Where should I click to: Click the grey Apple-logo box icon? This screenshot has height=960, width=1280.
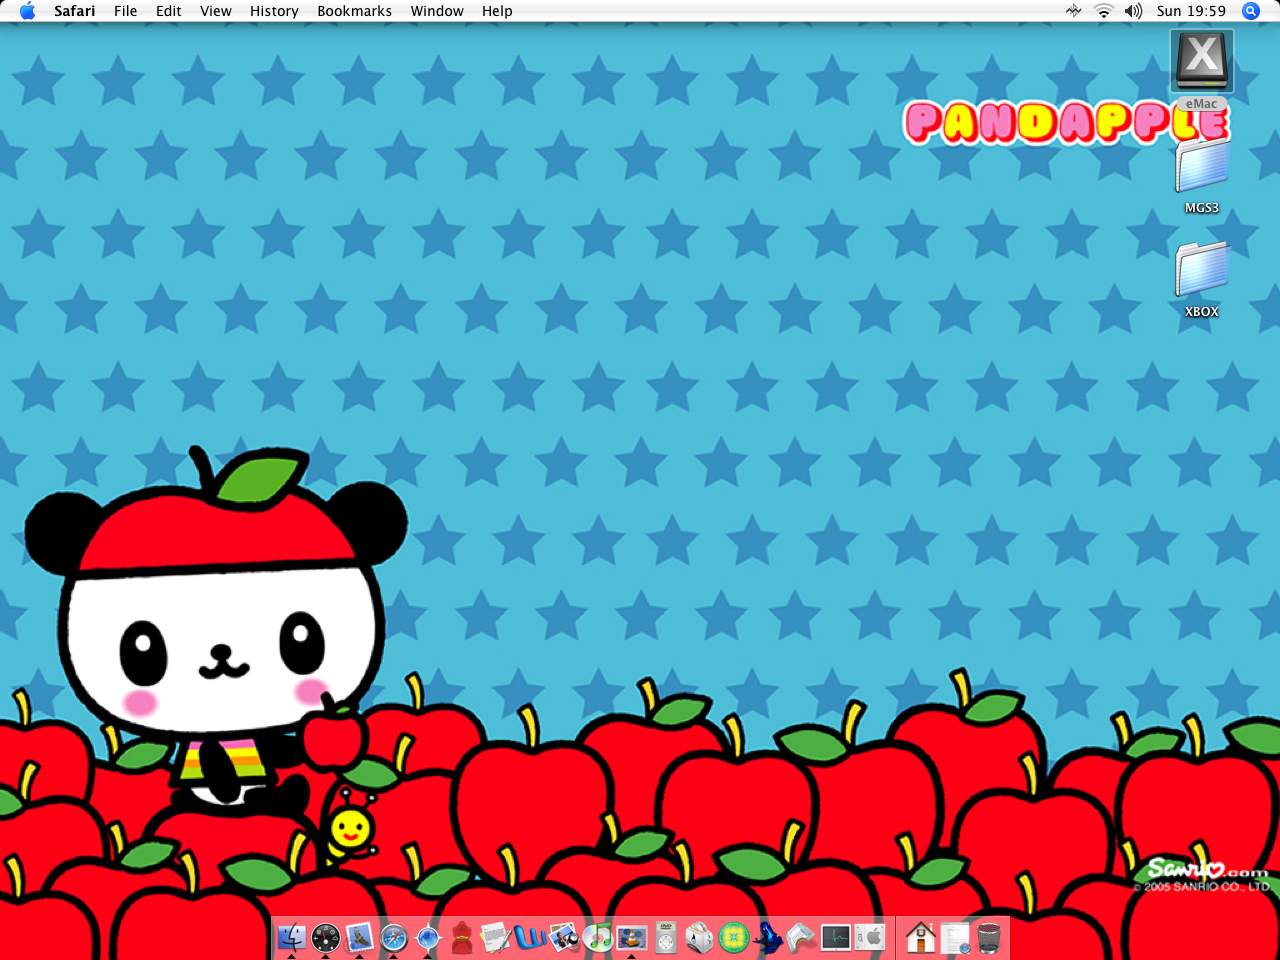(x=870, y=937)
